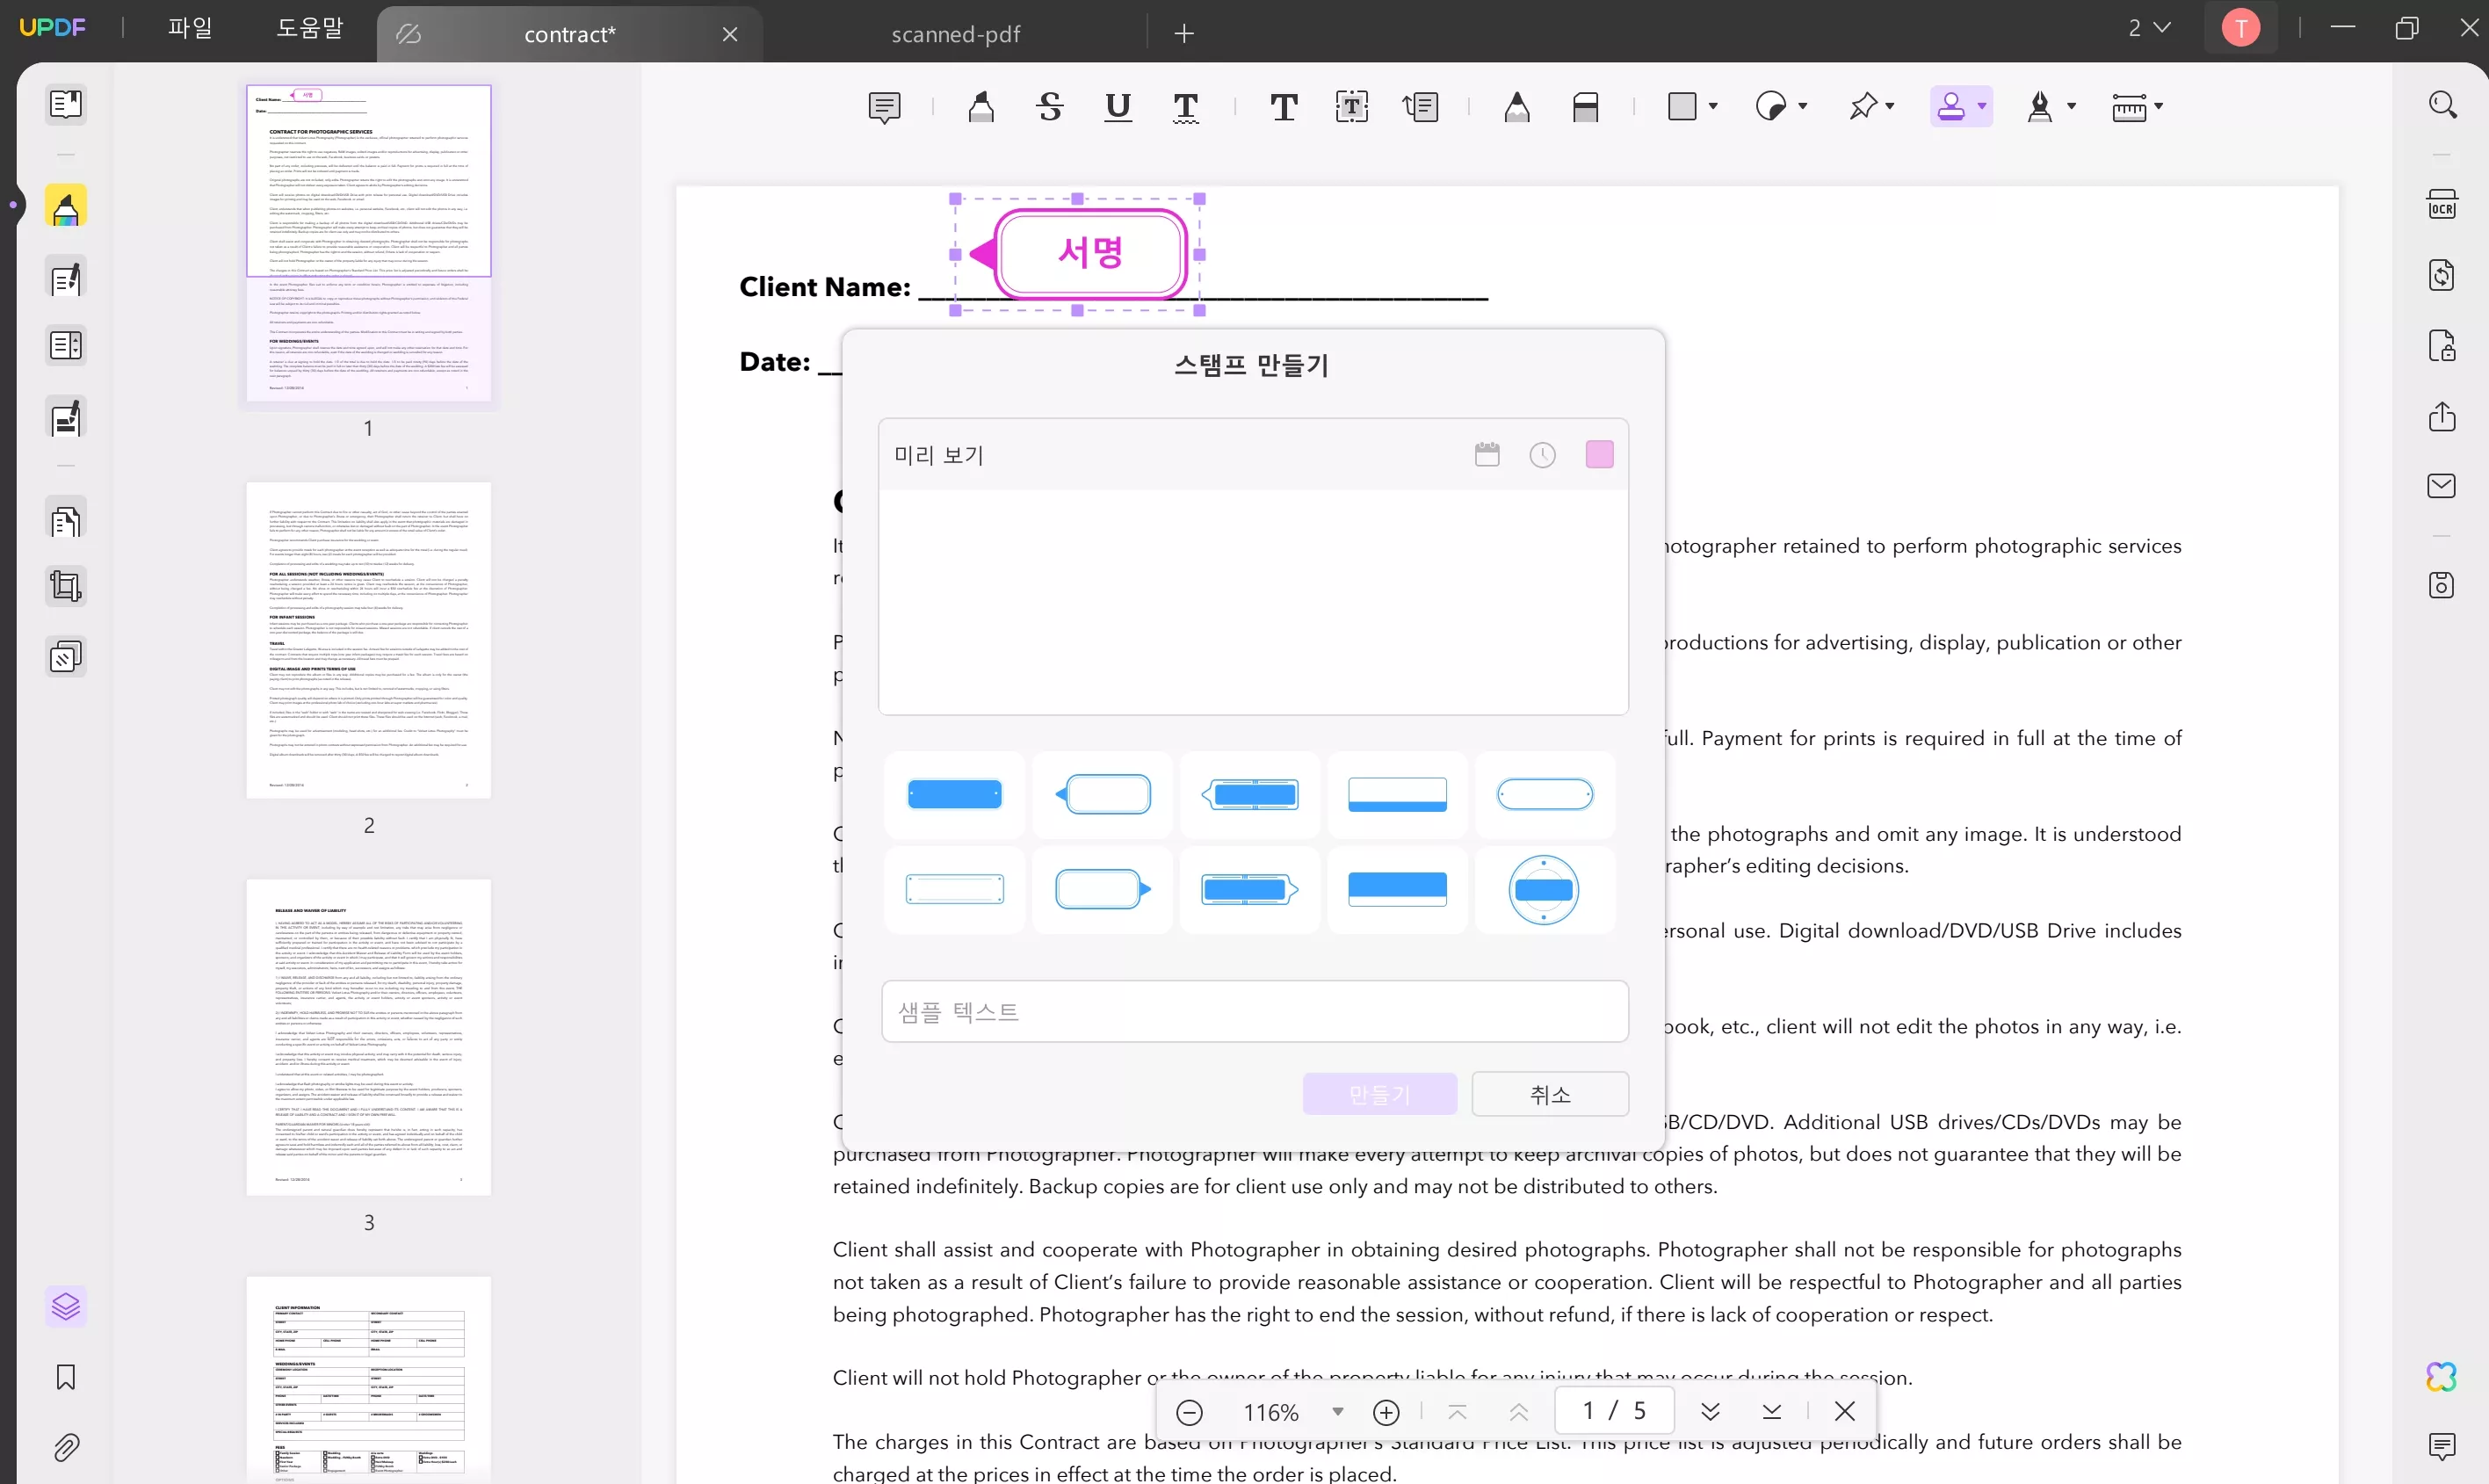This screenshot has width=2489, height=1484.
Task: Go to next page arrow
Action: [1710, 1411]
